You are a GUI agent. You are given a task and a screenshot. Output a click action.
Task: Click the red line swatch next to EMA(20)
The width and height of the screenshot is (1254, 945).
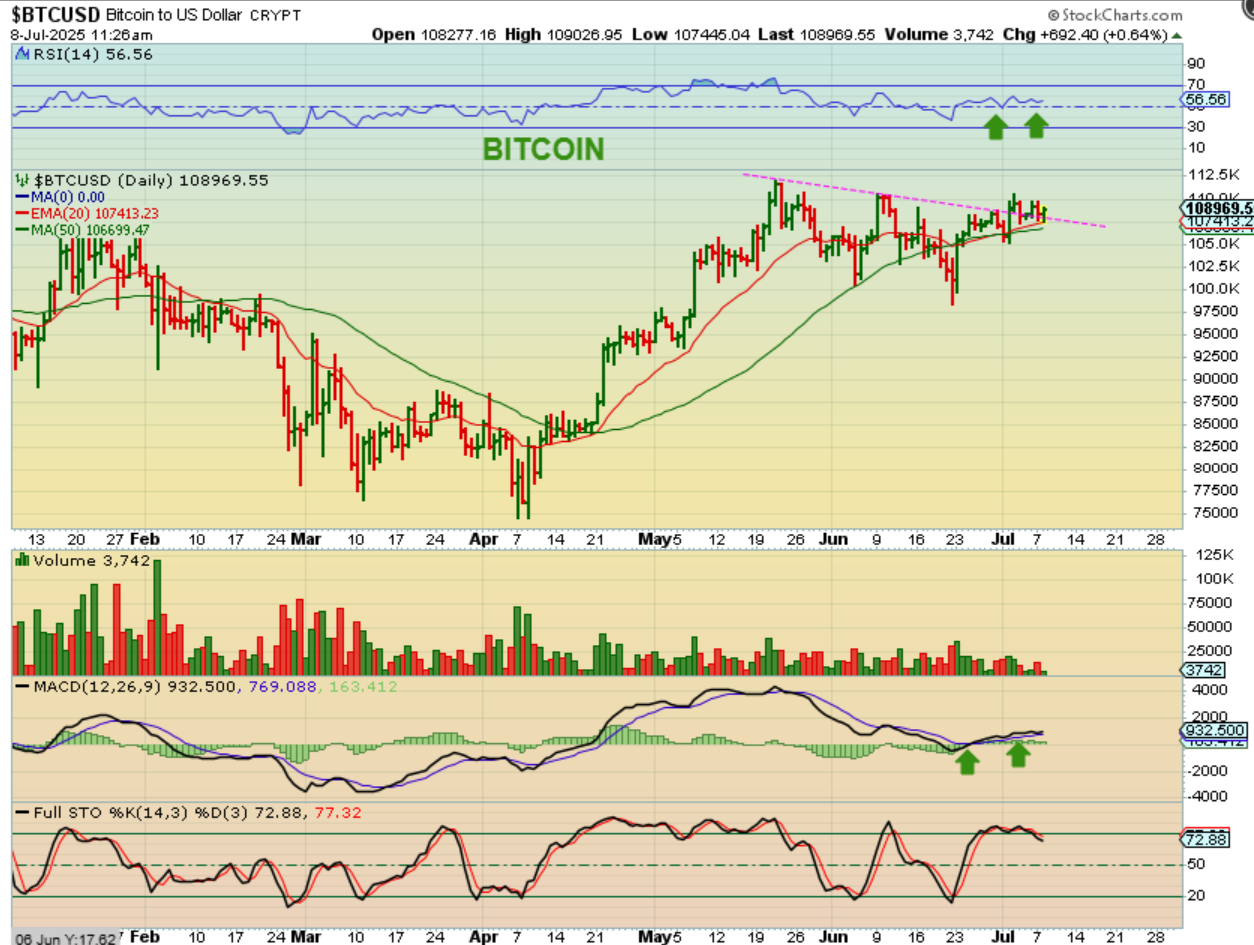click(x=23, y=213)
